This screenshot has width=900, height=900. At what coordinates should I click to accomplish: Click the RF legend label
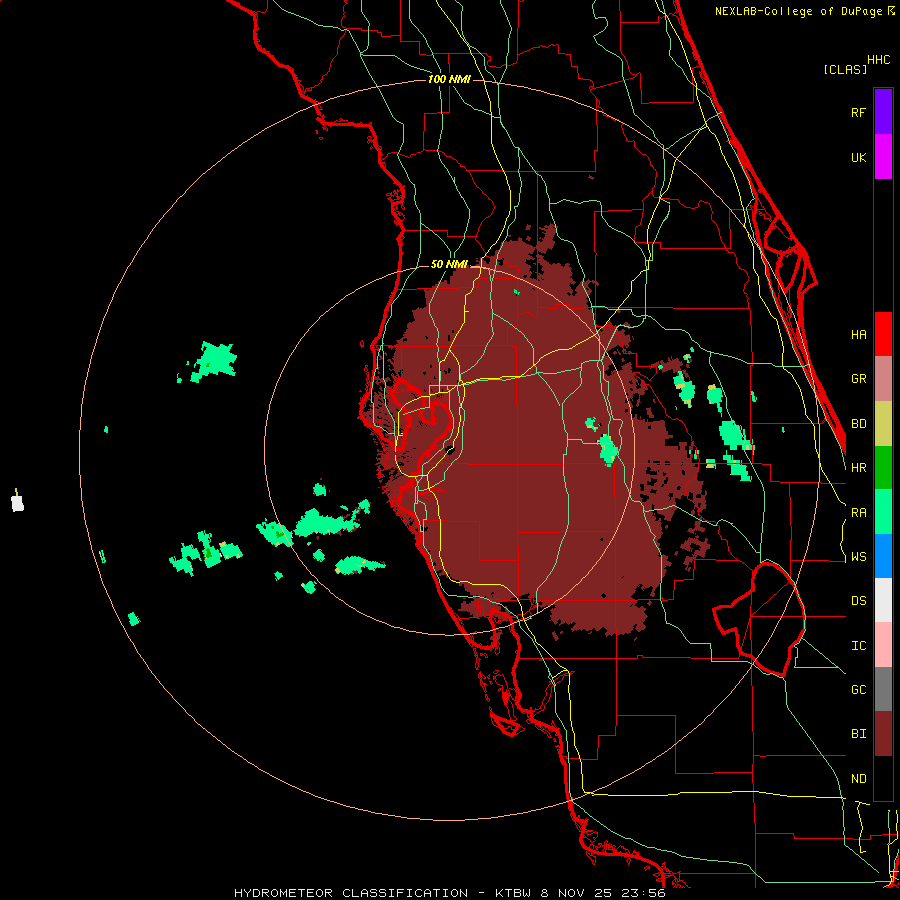pos(858,112)
